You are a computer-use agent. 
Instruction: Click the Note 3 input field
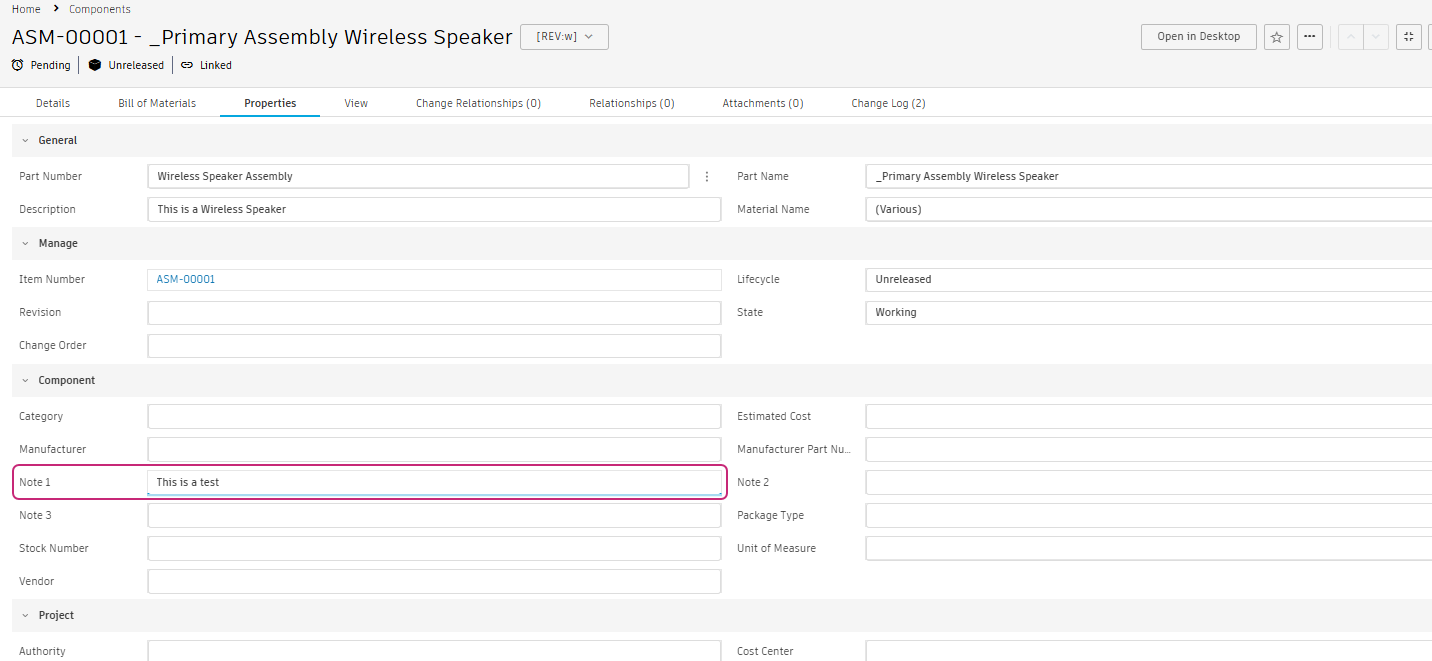[434, 516]
